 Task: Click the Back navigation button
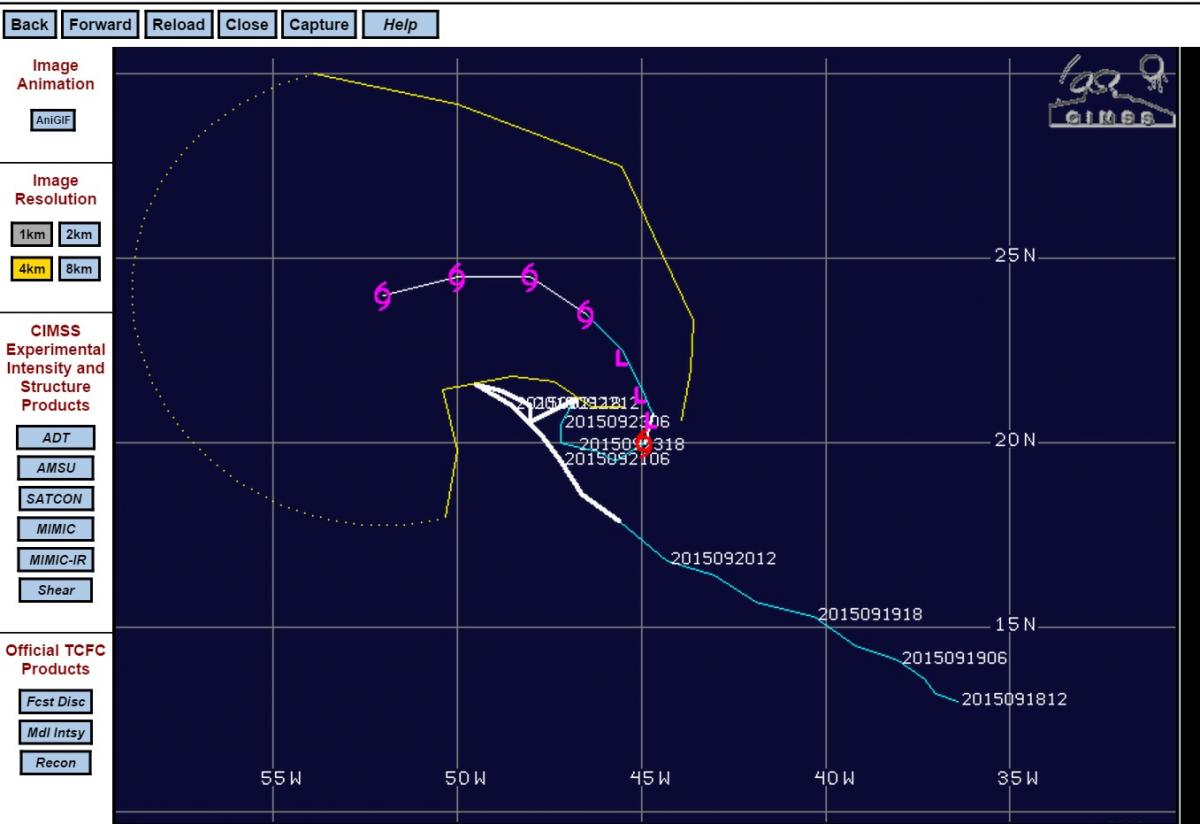29,25
